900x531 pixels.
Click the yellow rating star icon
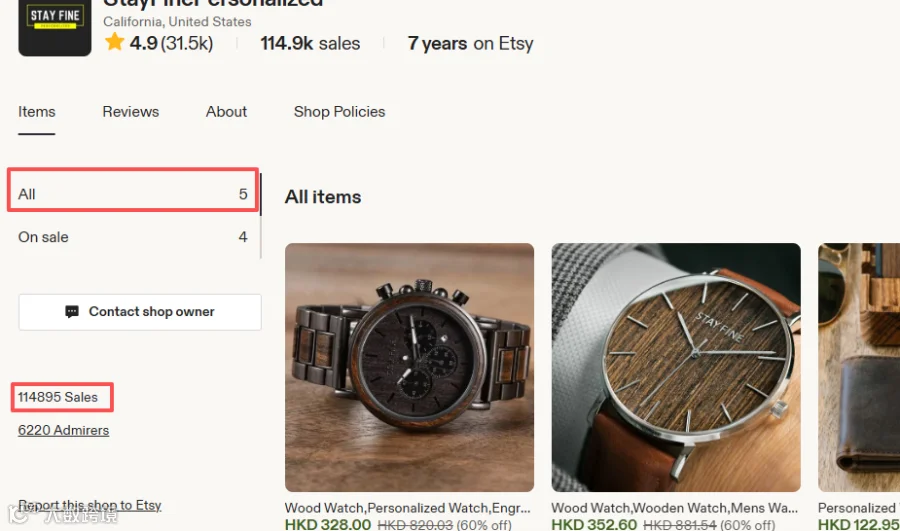click(x=114, y=42)
